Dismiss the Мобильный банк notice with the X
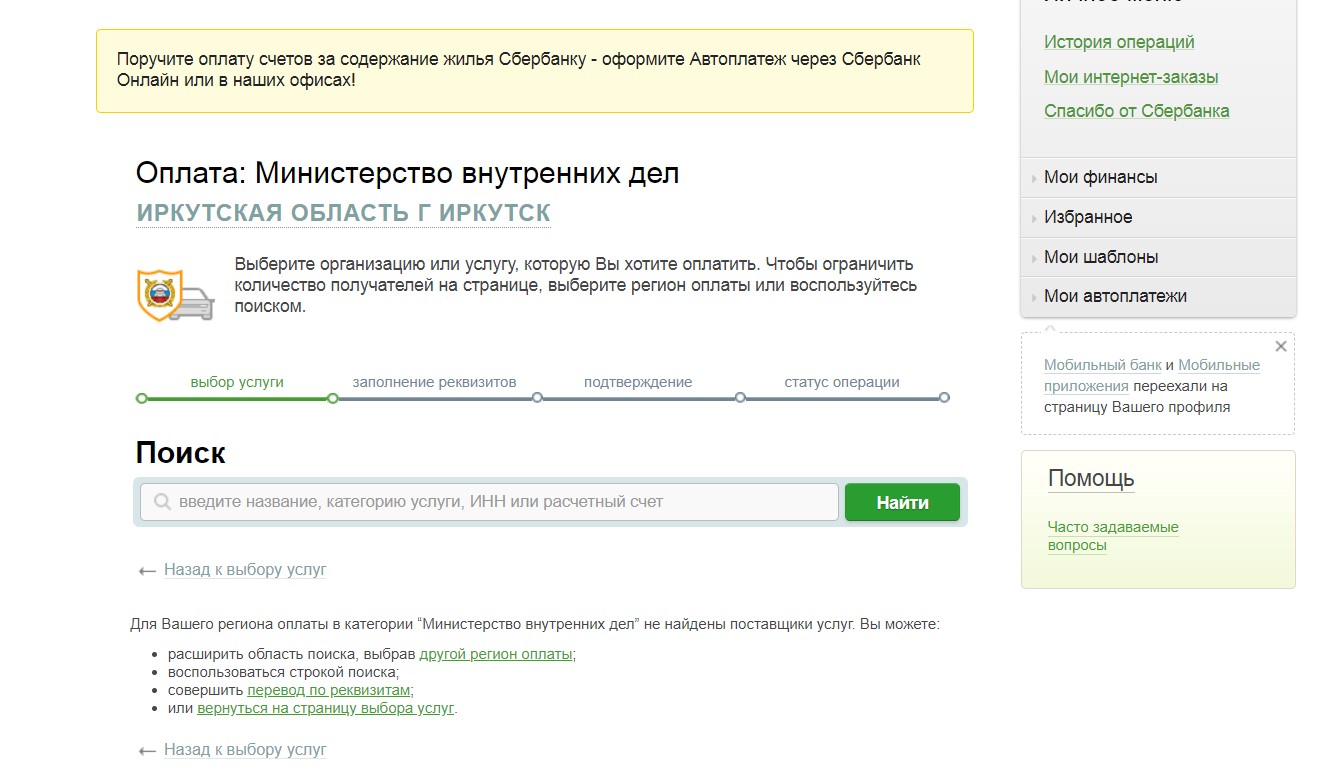 point(1280,346)
